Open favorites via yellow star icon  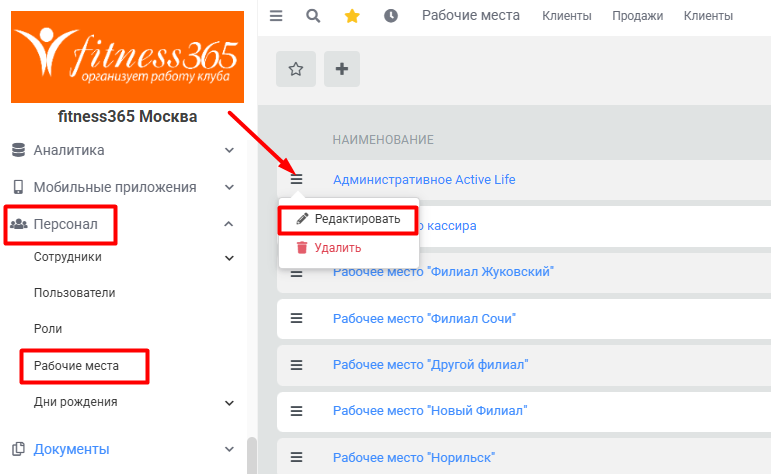352,16
